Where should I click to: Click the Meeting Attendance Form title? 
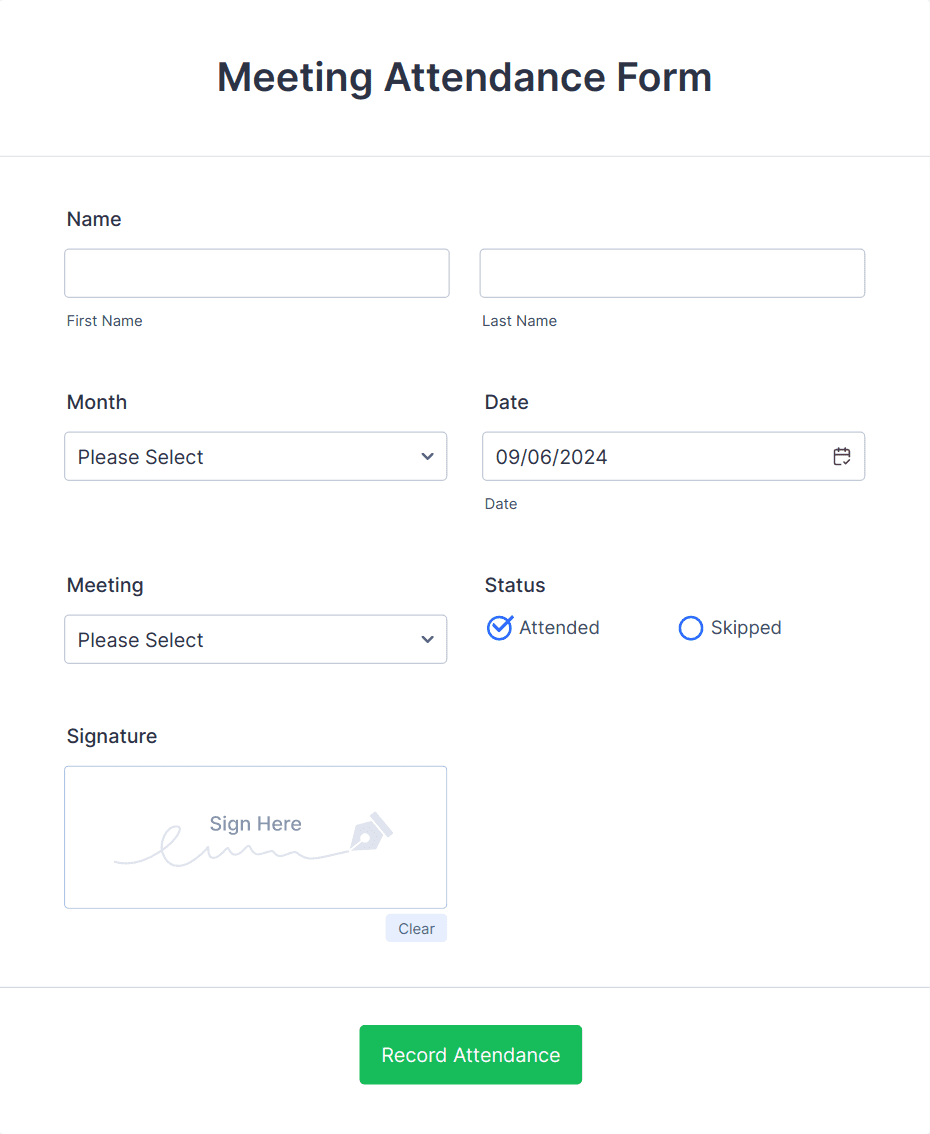tap(464, 77)
